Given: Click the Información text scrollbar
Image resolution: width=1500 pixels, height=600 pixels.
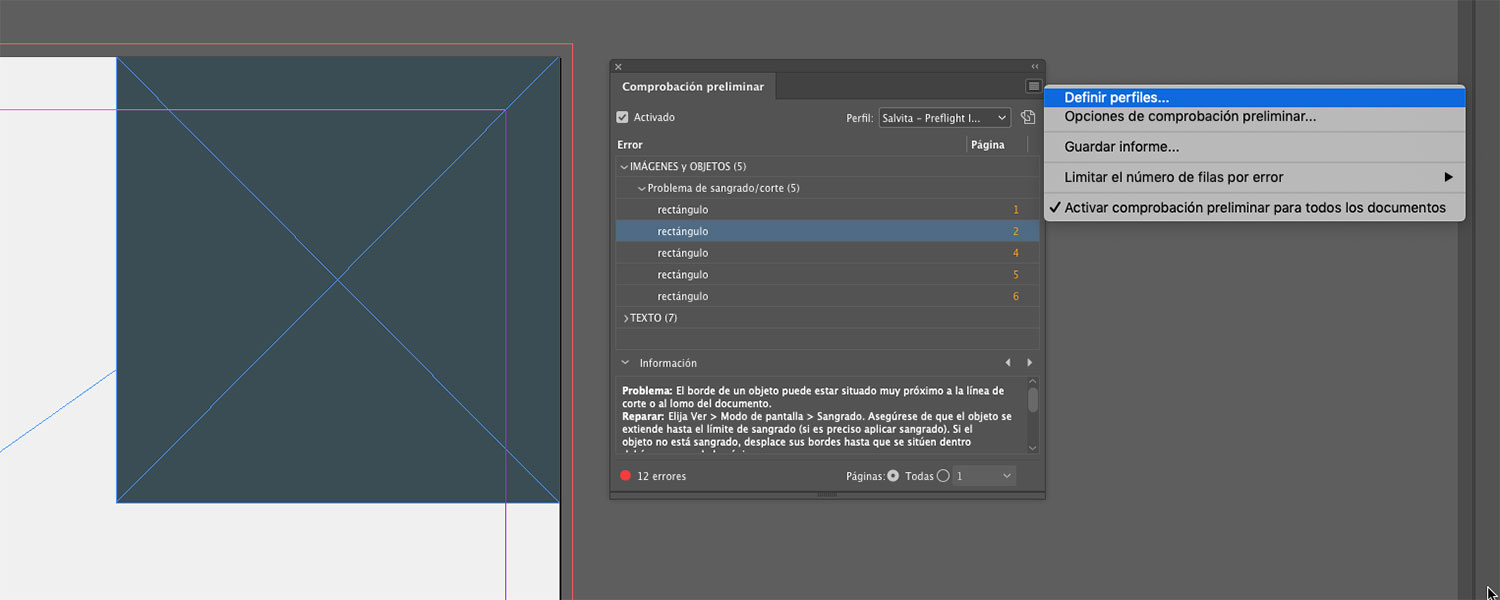Looking at the screenshot, I should pyautogui.click(x=1033, y=400).
